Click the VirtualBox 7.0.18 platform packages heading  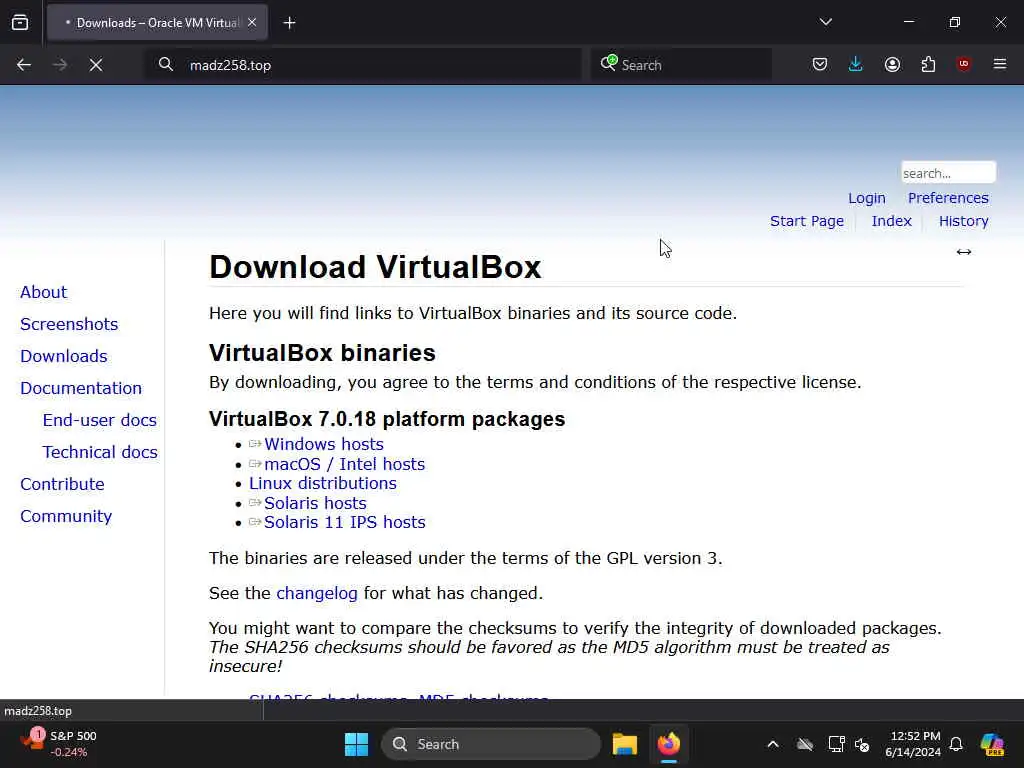point(387,419)
